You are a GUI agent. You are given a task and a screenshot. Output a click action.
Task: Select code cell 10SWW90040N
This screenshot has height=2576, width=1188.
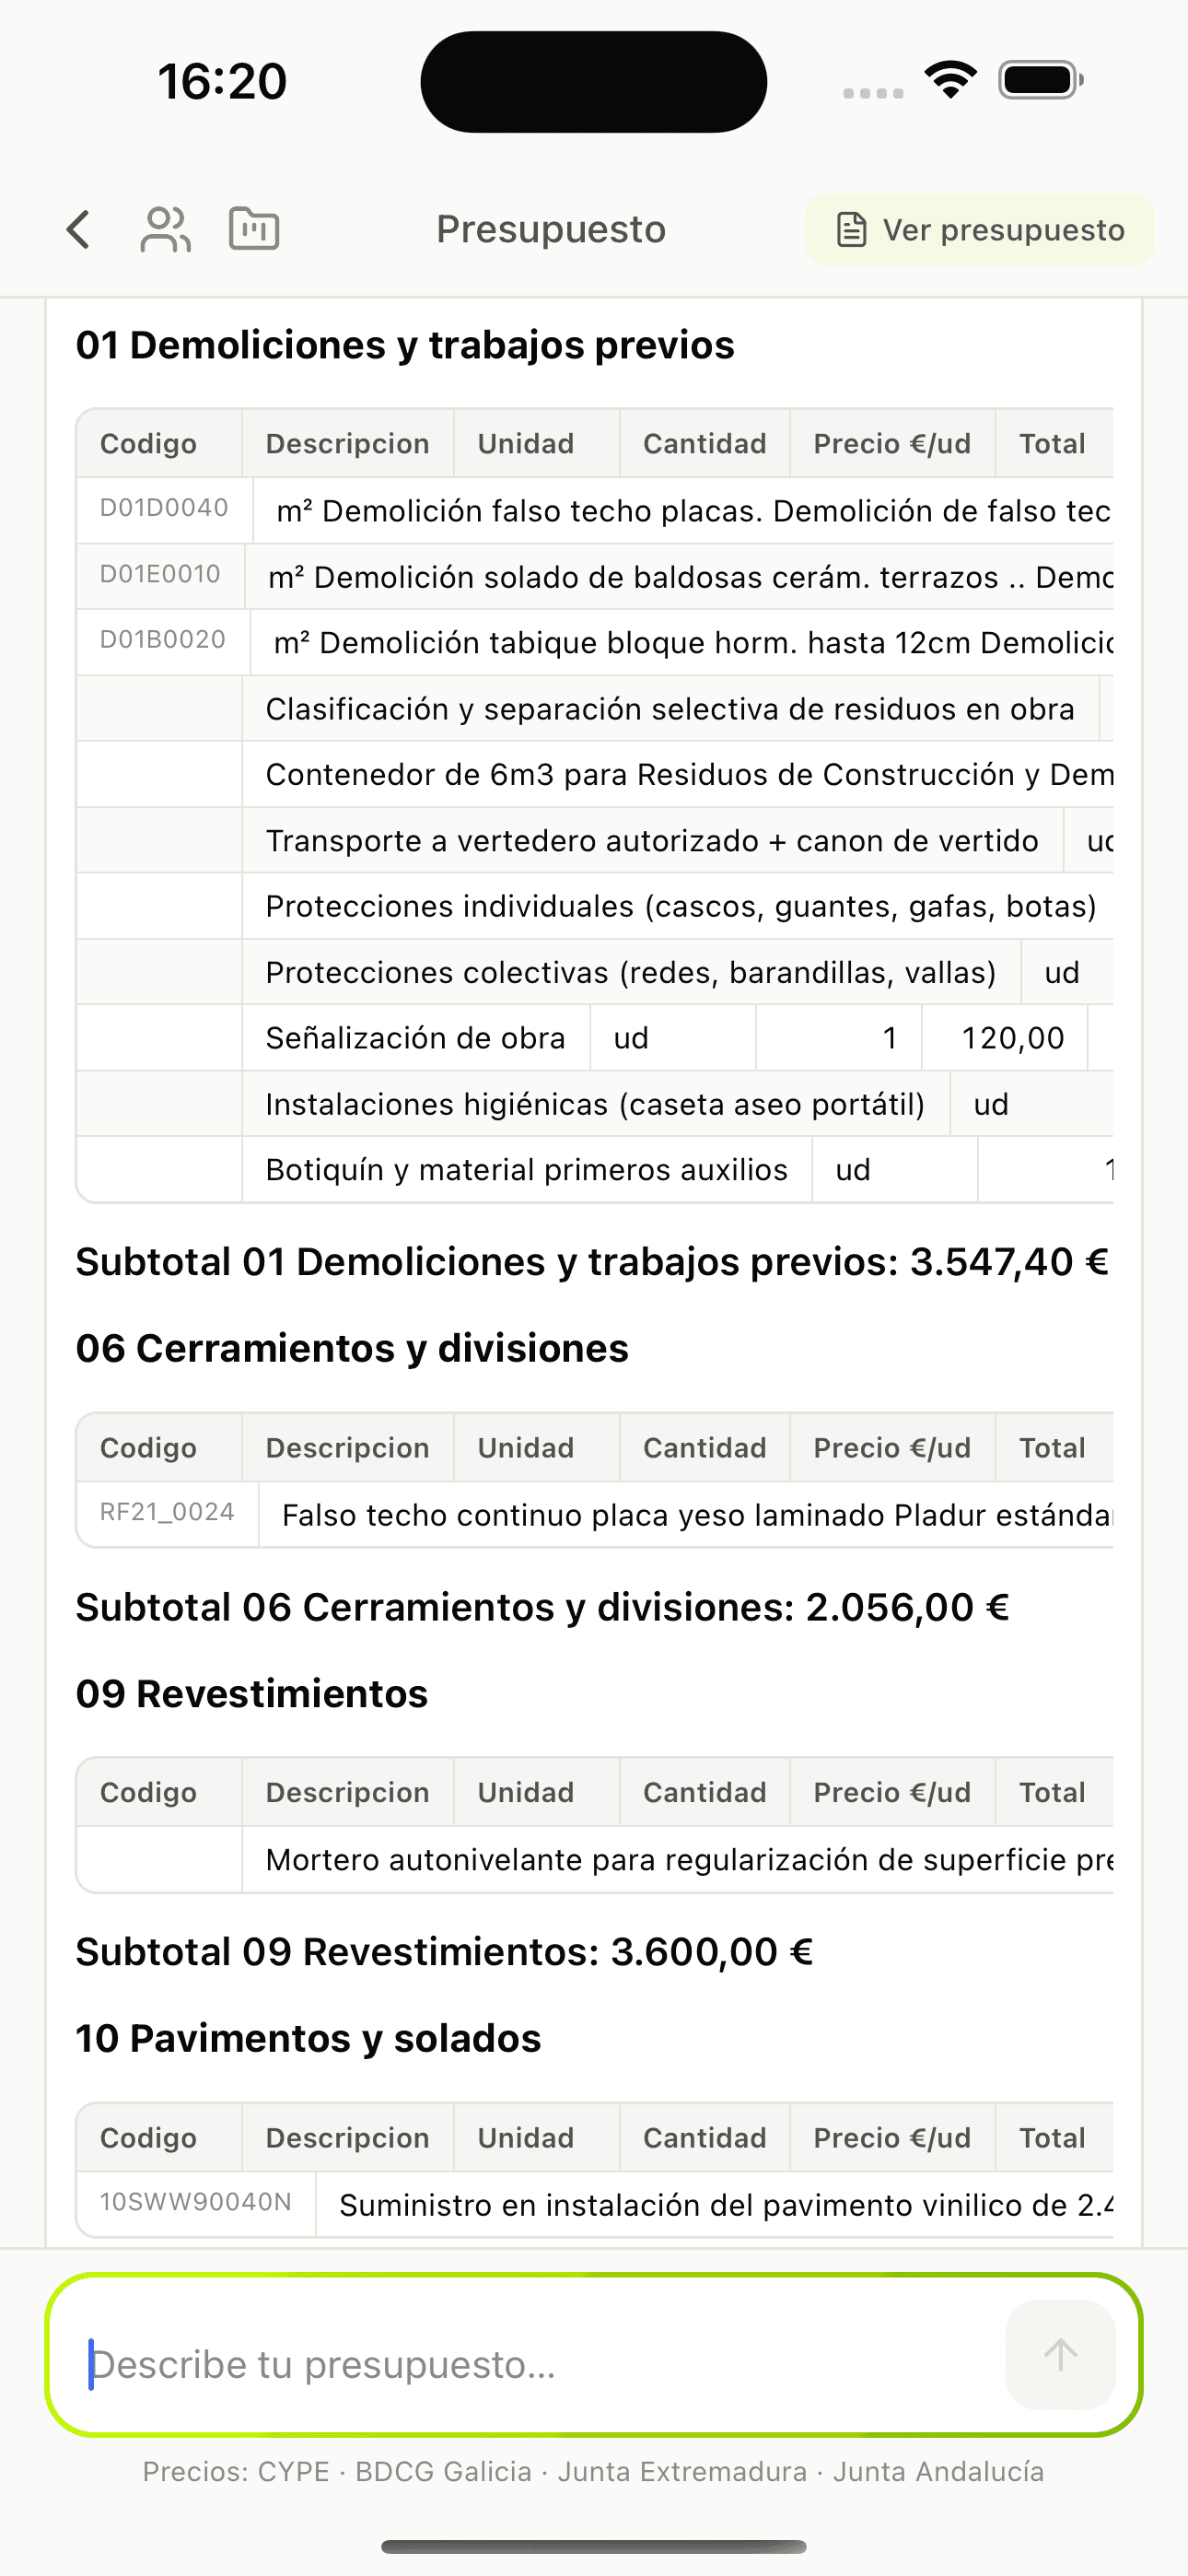[x=195, y=2202]
